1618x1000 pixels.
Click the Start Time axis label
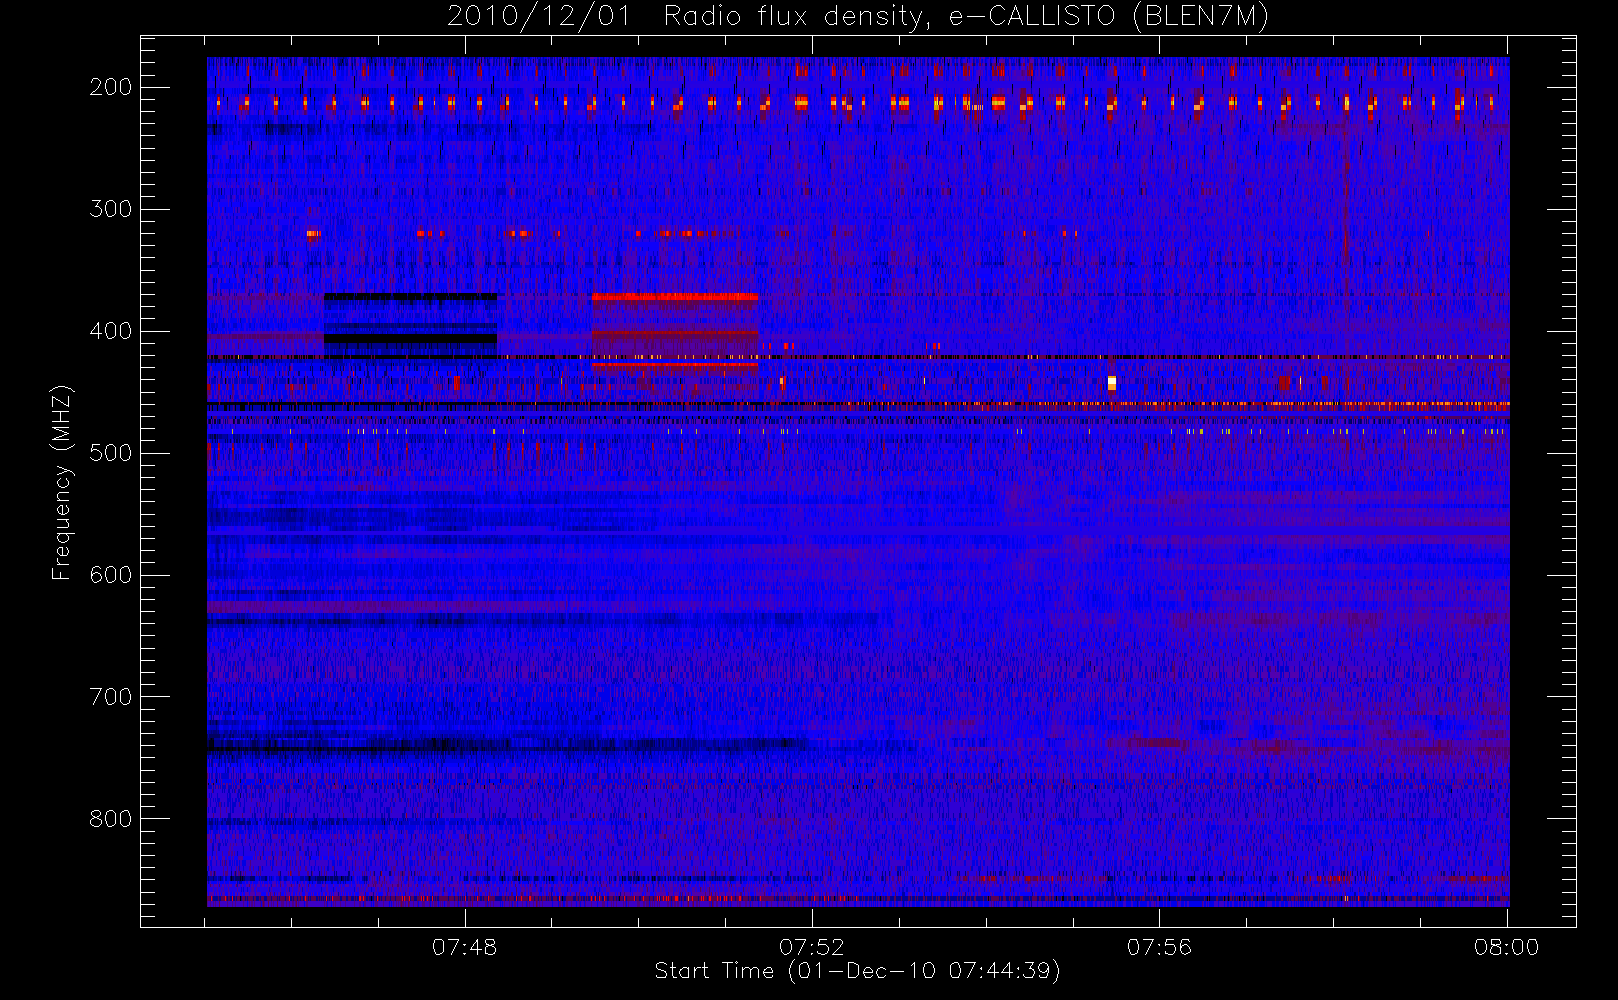point(857,971)
